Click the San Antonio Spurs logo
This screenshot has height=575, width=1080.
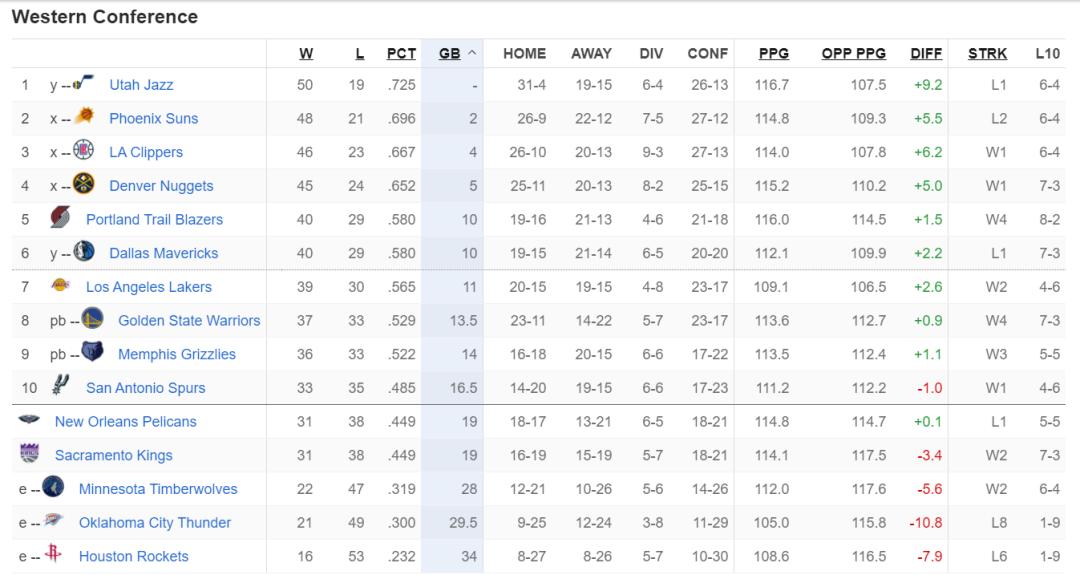tap(61, 387)
